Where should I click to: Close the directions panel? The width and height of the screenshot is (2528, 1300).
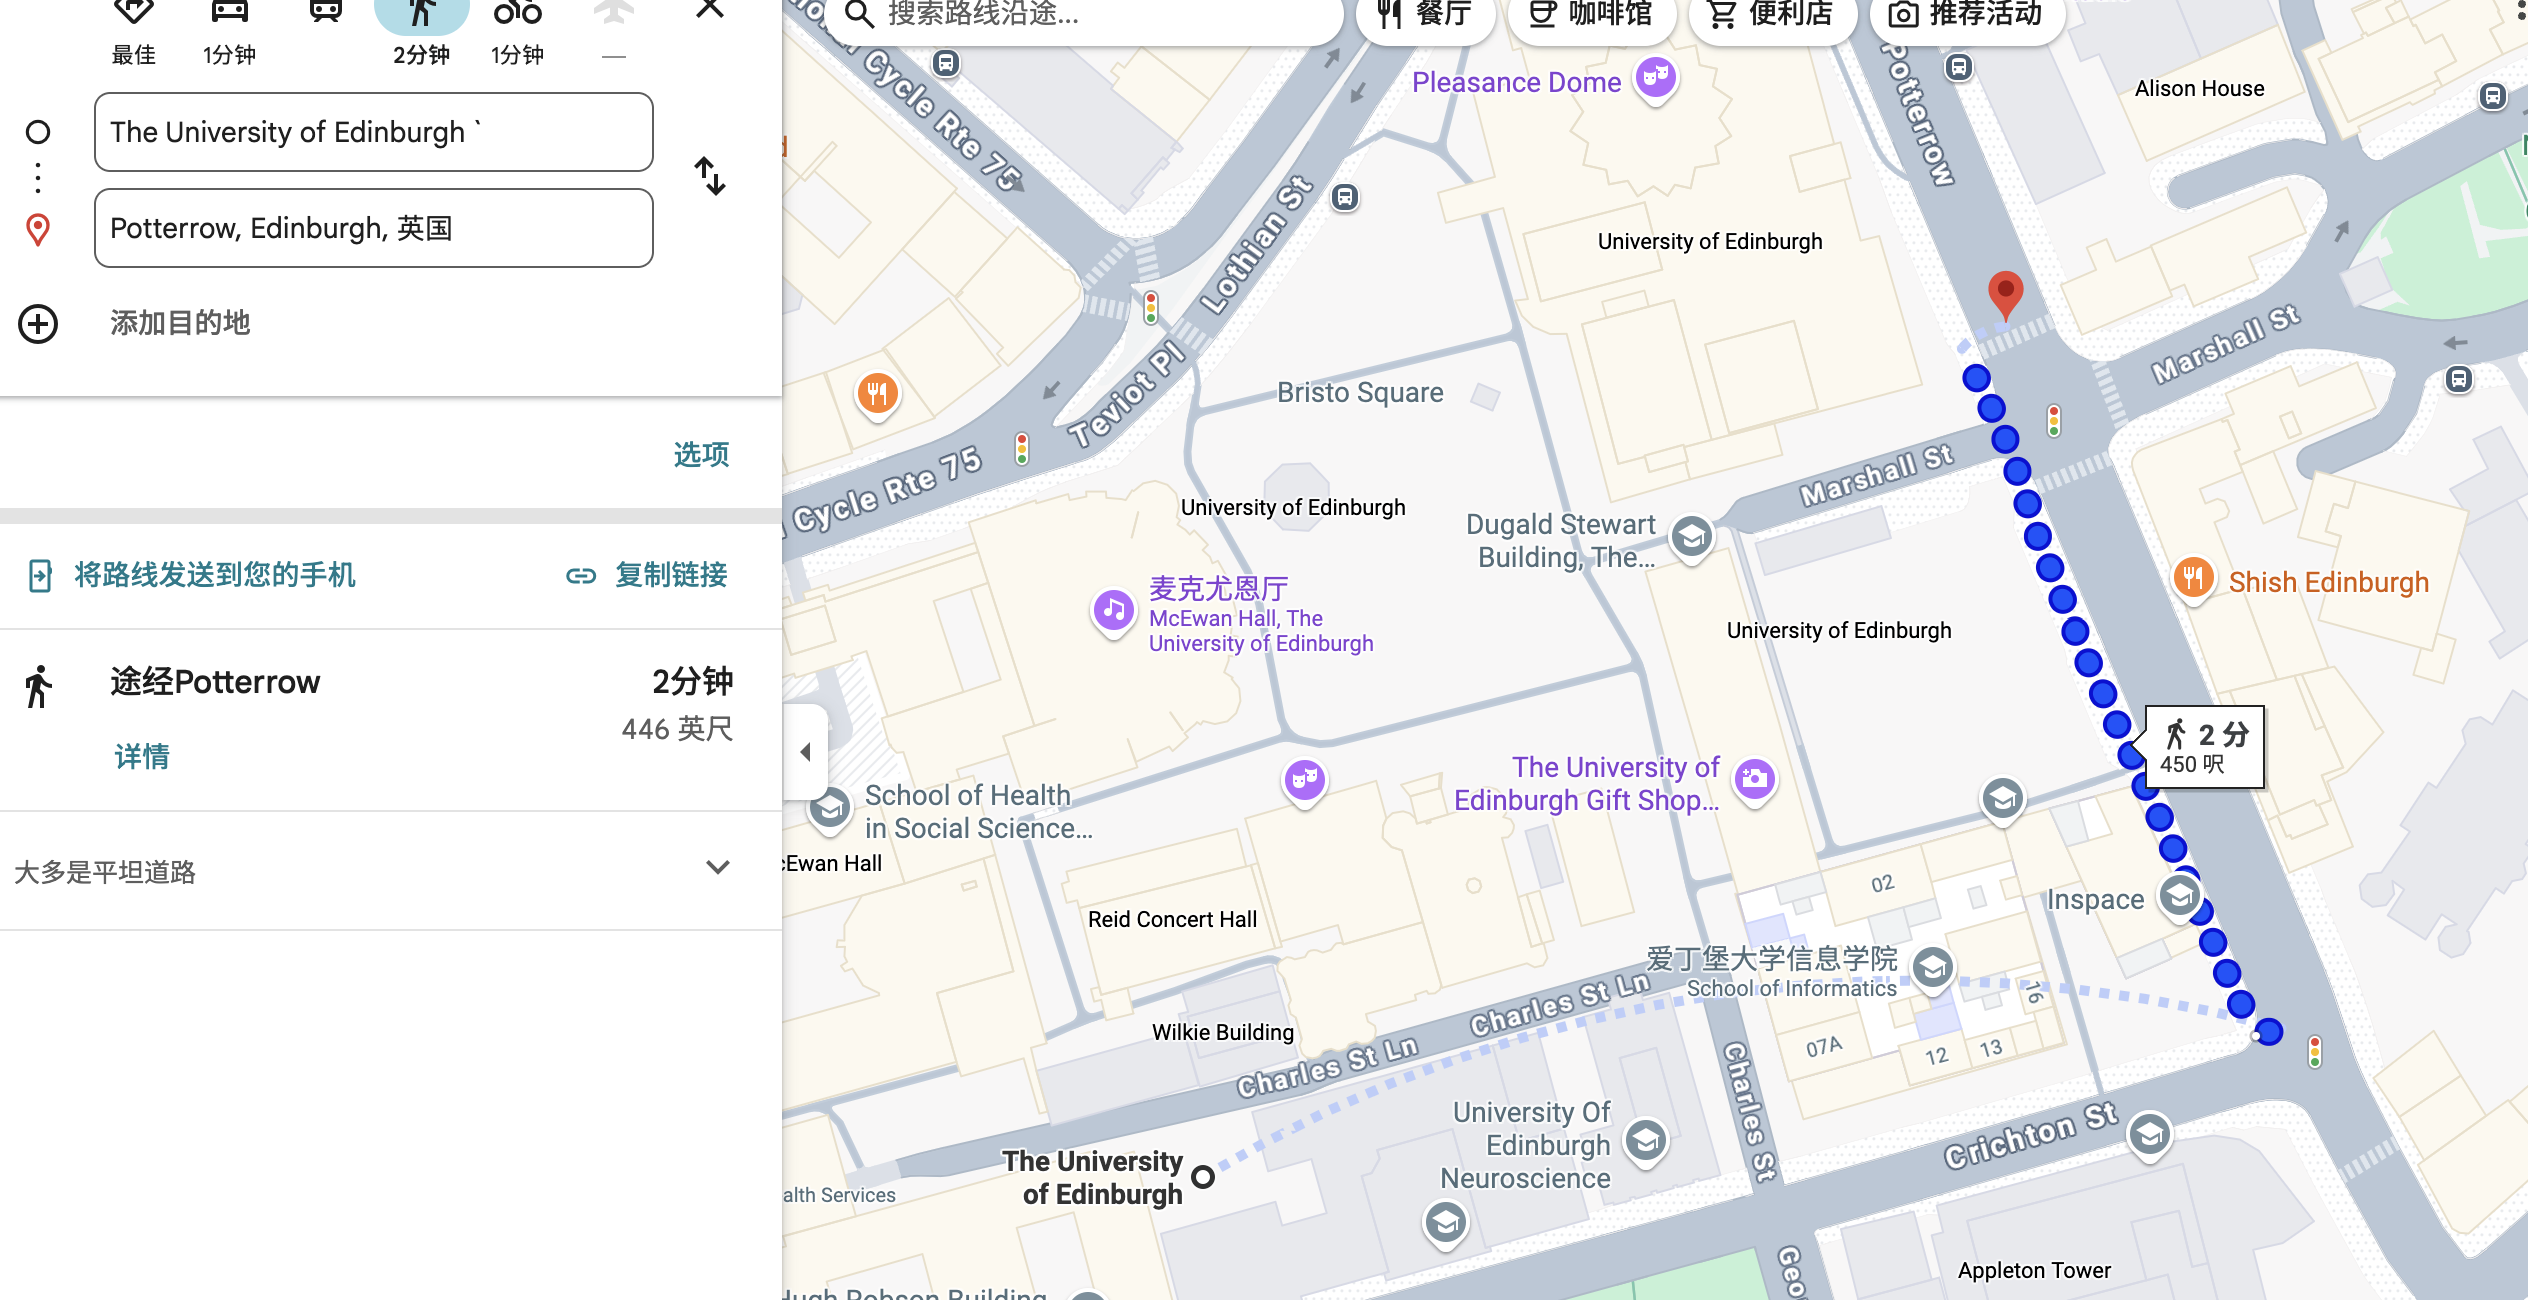tap(709, 10)
